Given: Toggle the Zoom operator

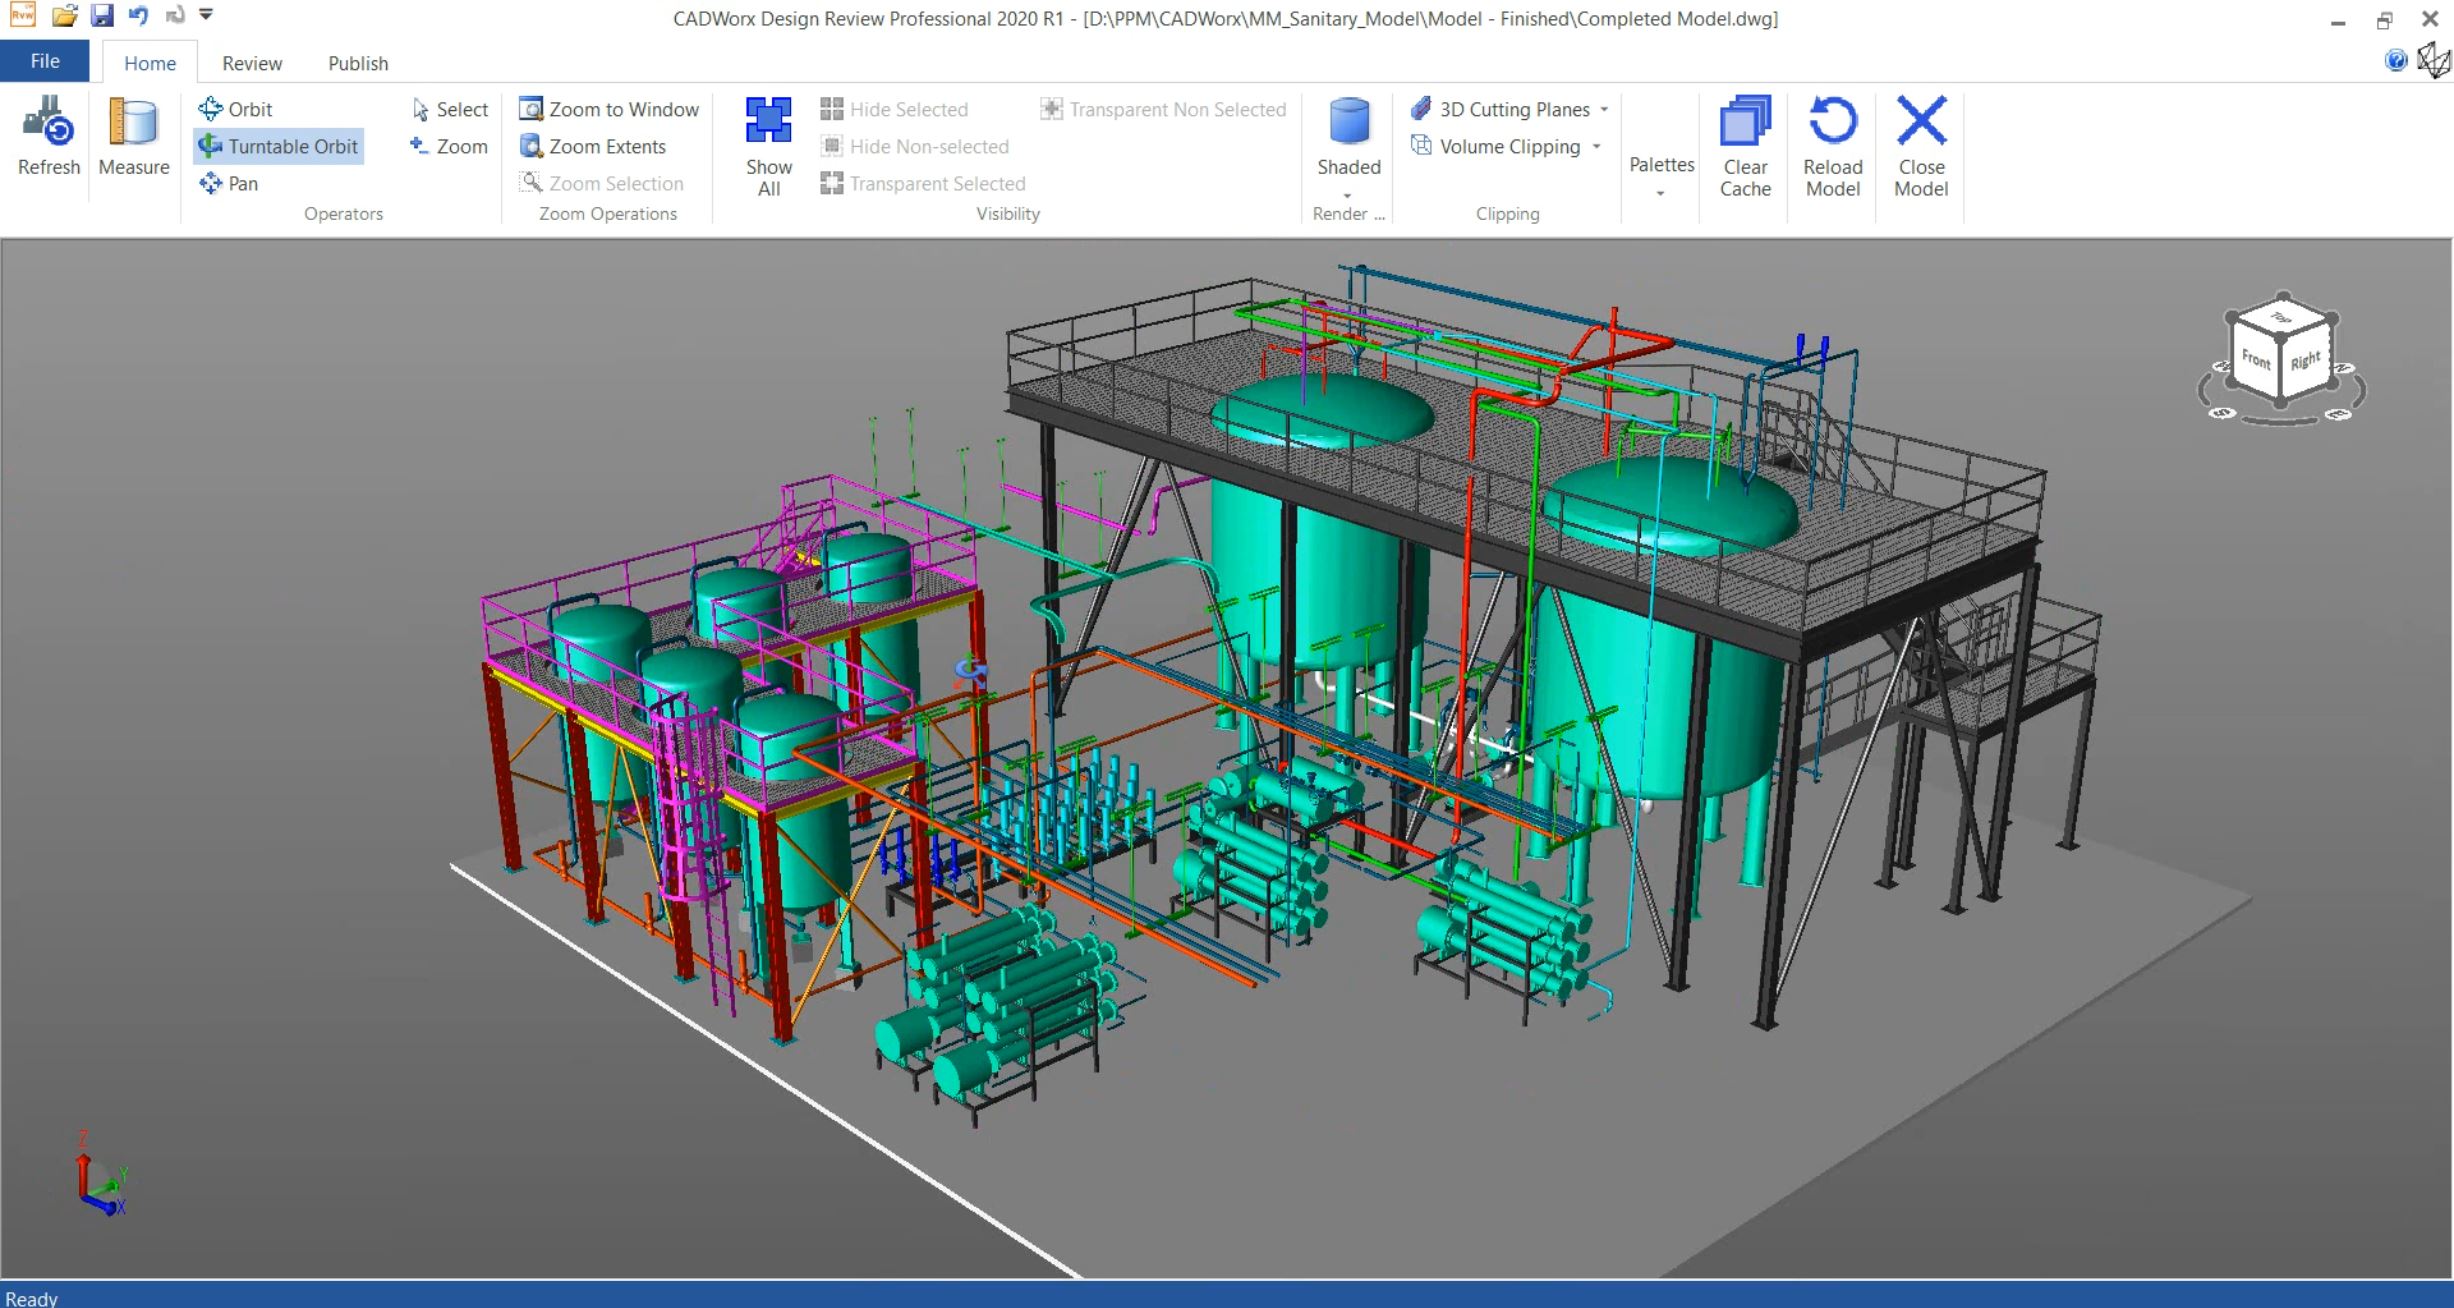Looking at the screenshot, I should tap(449, 146).
